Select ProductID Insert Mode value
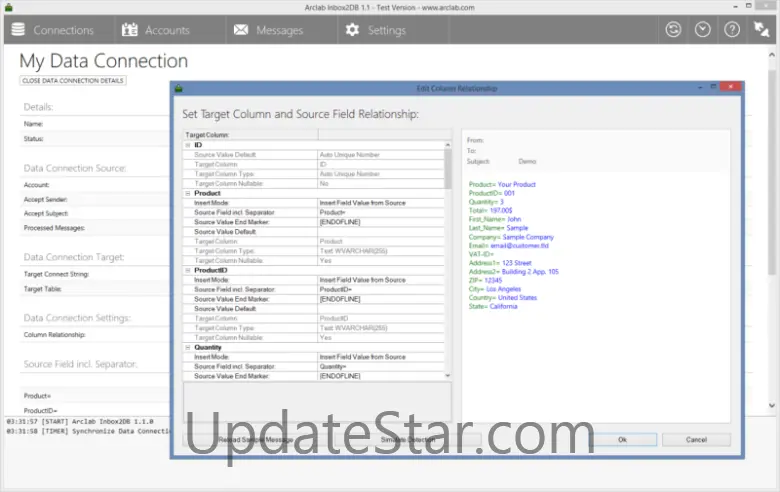This screenshot has height=492, width=780. (381, 280)
